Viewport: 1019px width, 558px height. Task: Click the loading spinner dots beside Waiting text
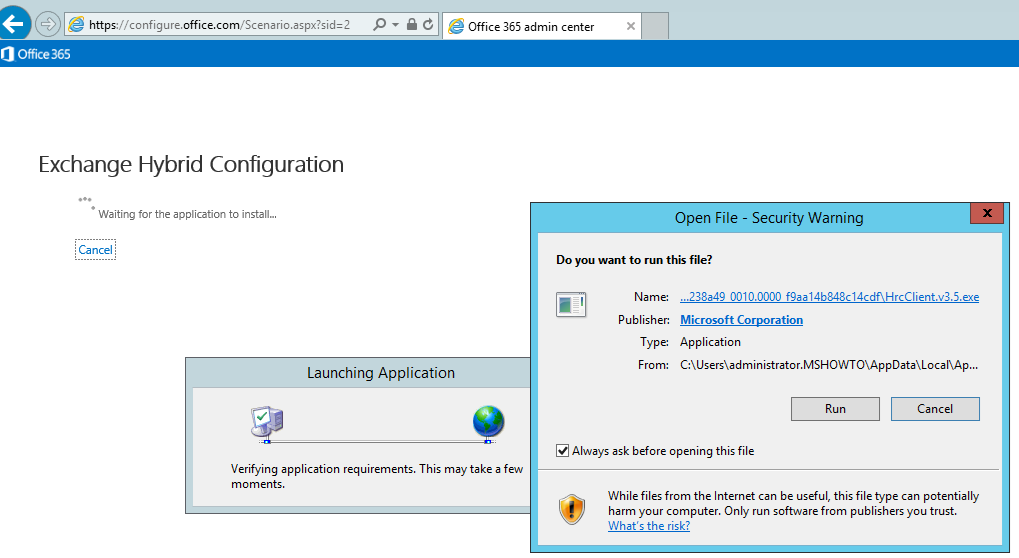(86, 202)
